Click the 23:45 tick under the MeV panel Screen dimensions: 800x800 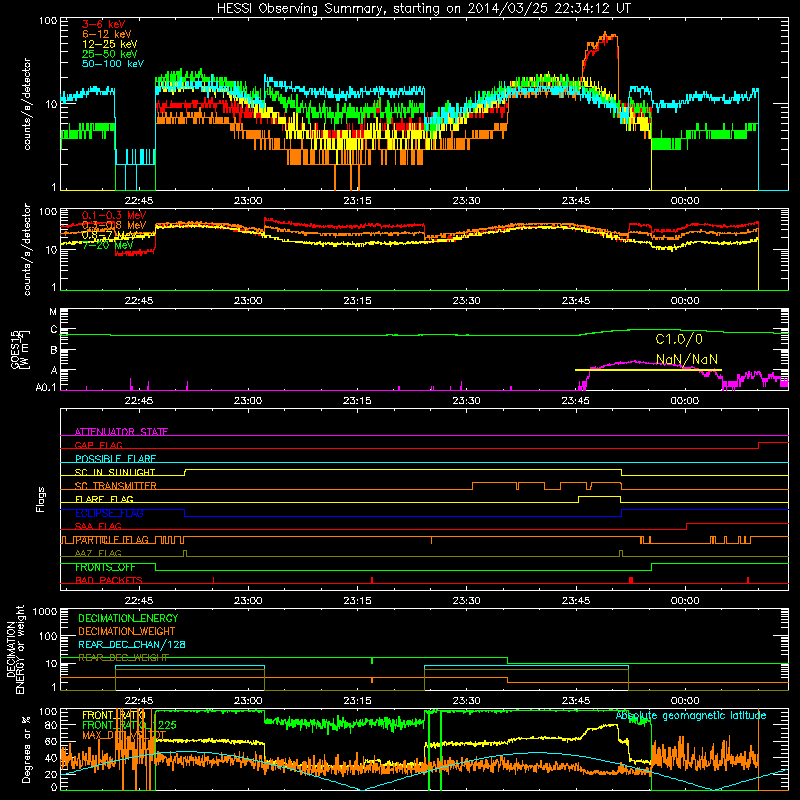(576, 301)
